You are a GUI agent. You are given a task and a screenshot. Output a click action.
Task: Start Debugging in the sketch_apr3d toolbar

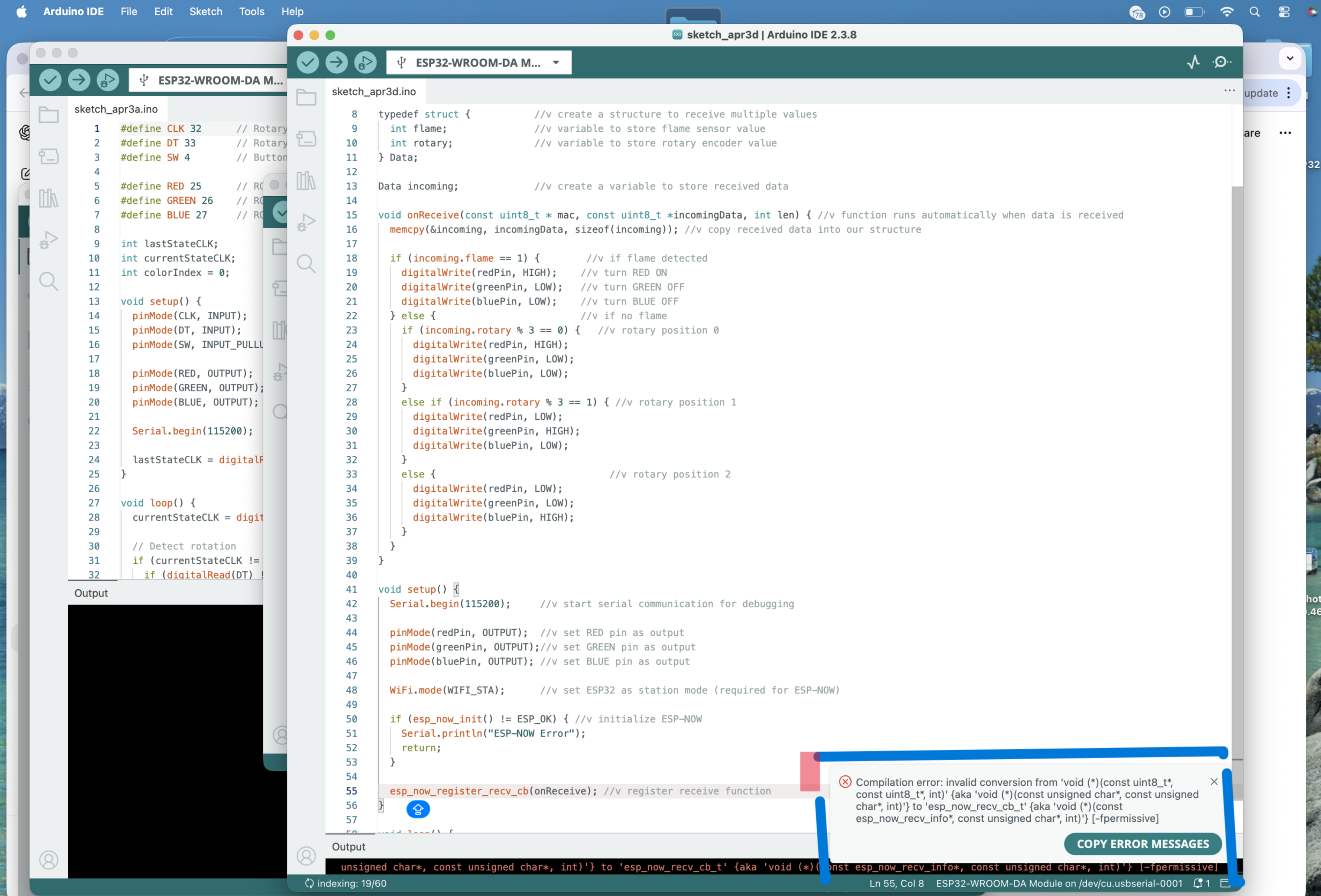click(365, 62)
